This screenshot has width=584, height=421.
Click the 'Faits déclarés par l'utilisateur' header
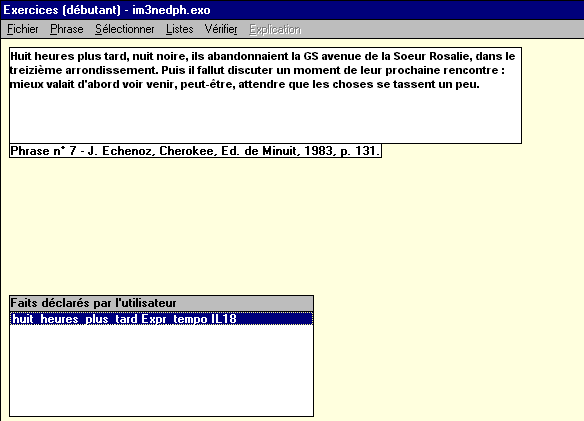click(x=161, y=303)
